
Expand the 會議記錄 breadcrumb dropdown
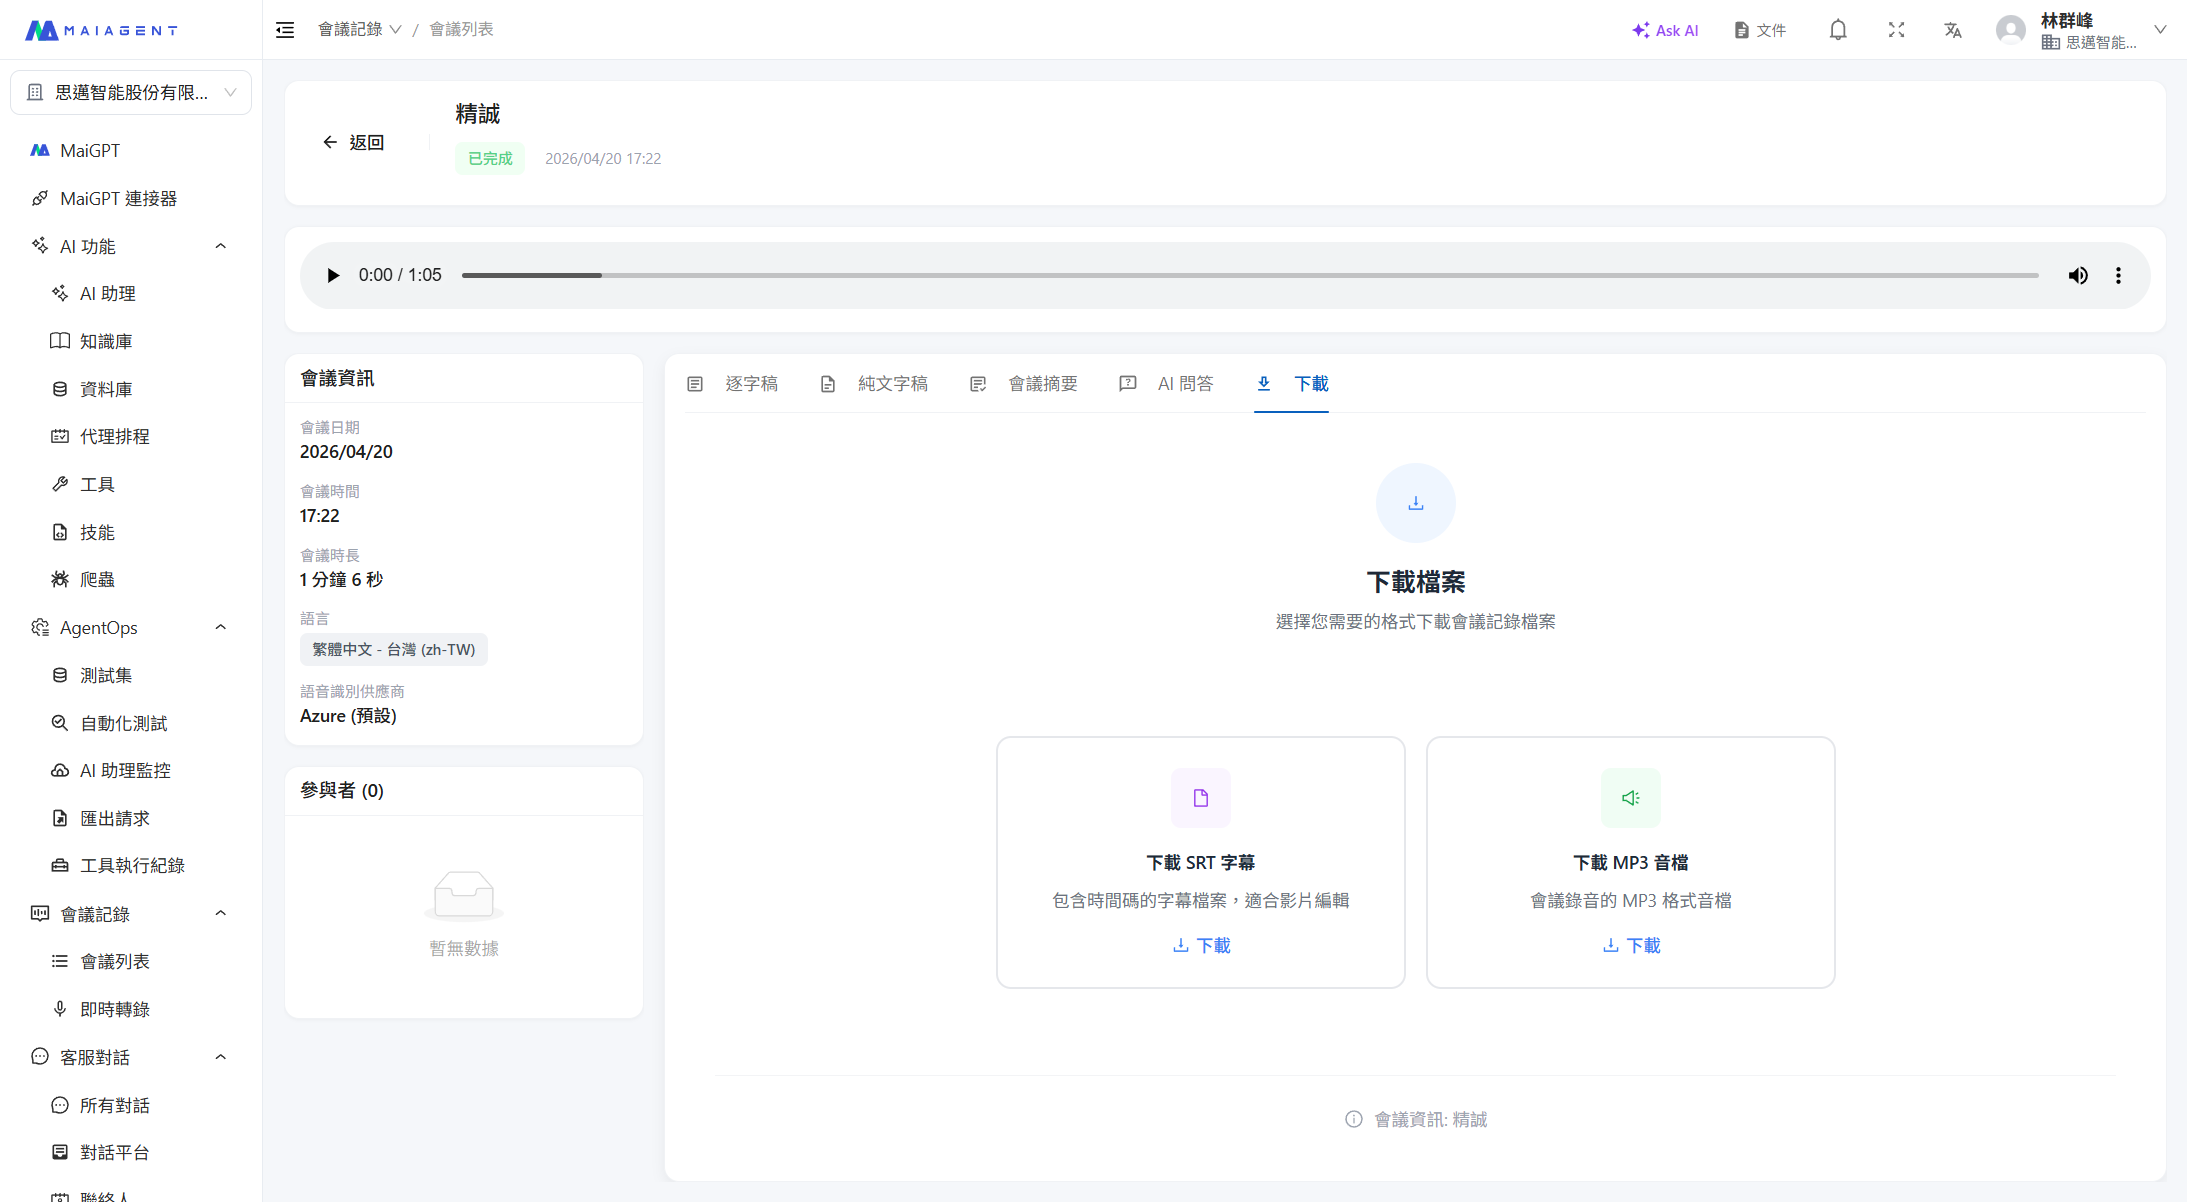pos(360,29)
